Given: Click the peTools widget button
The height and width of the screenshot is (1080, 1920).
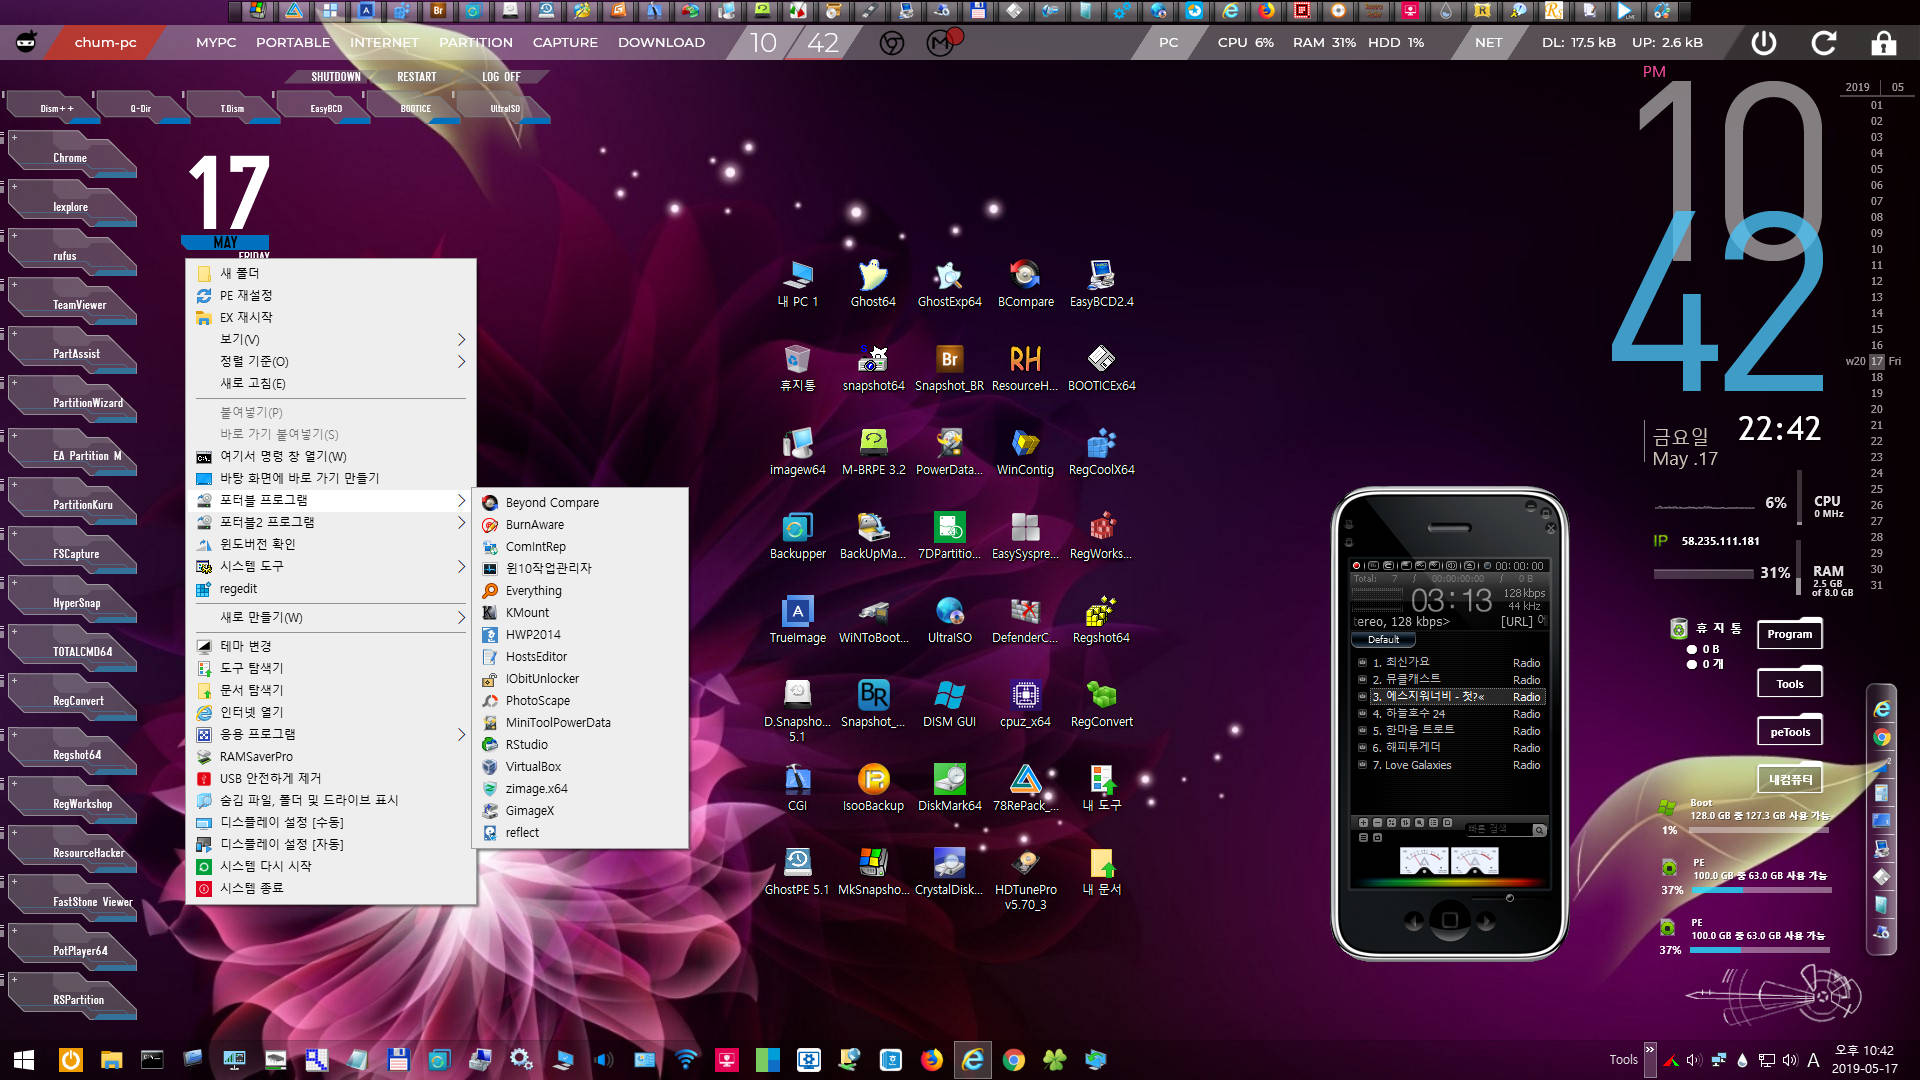Looking at the screenshot, I should pyautogui.click(x=1790, y=732).
